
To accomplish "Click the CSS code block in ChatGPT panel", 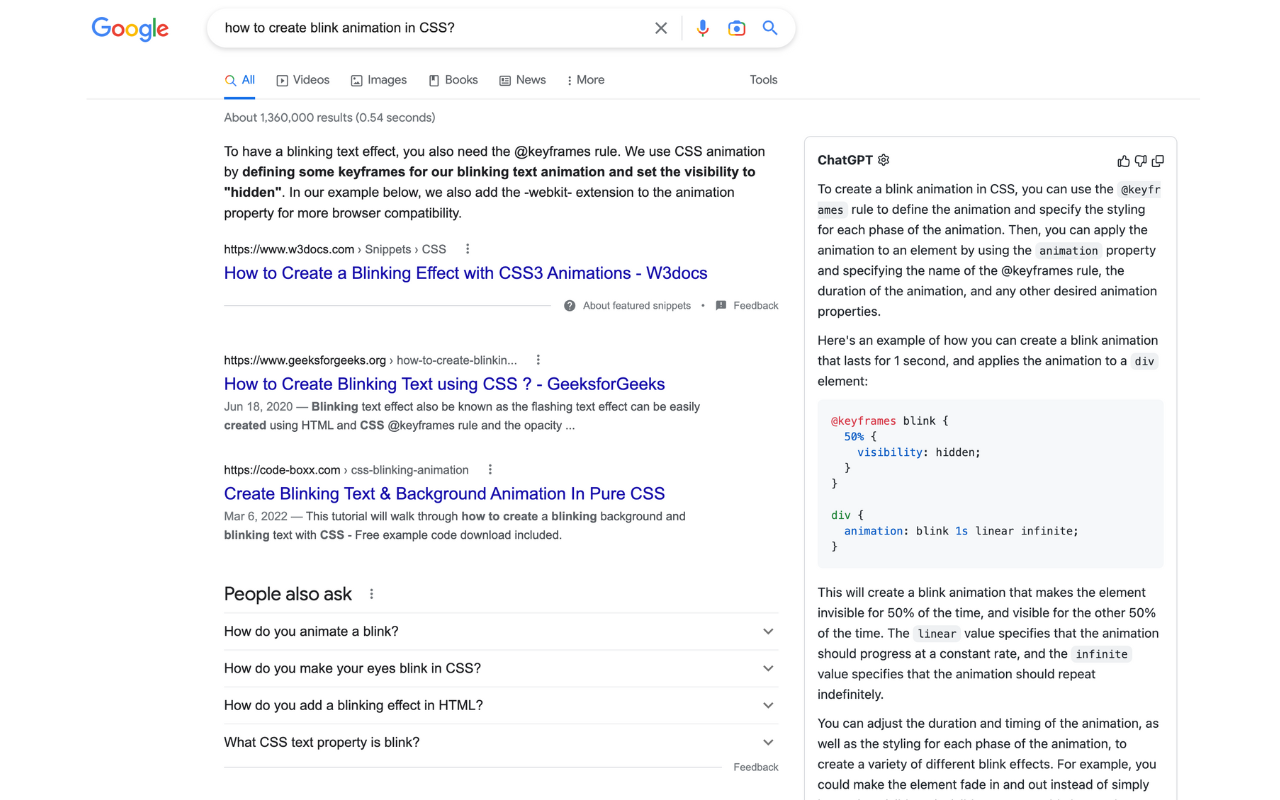I will coord(990,484).
